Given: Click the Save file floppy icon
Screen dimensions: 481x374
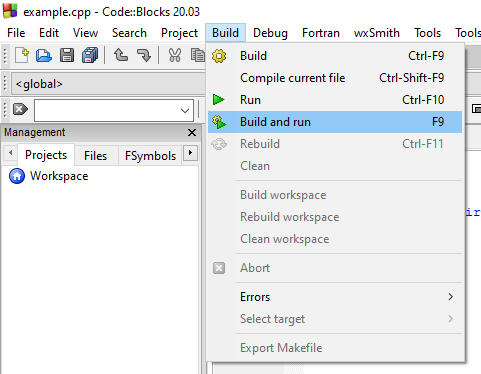Looking at the screenshot, I should pos(67,55).
